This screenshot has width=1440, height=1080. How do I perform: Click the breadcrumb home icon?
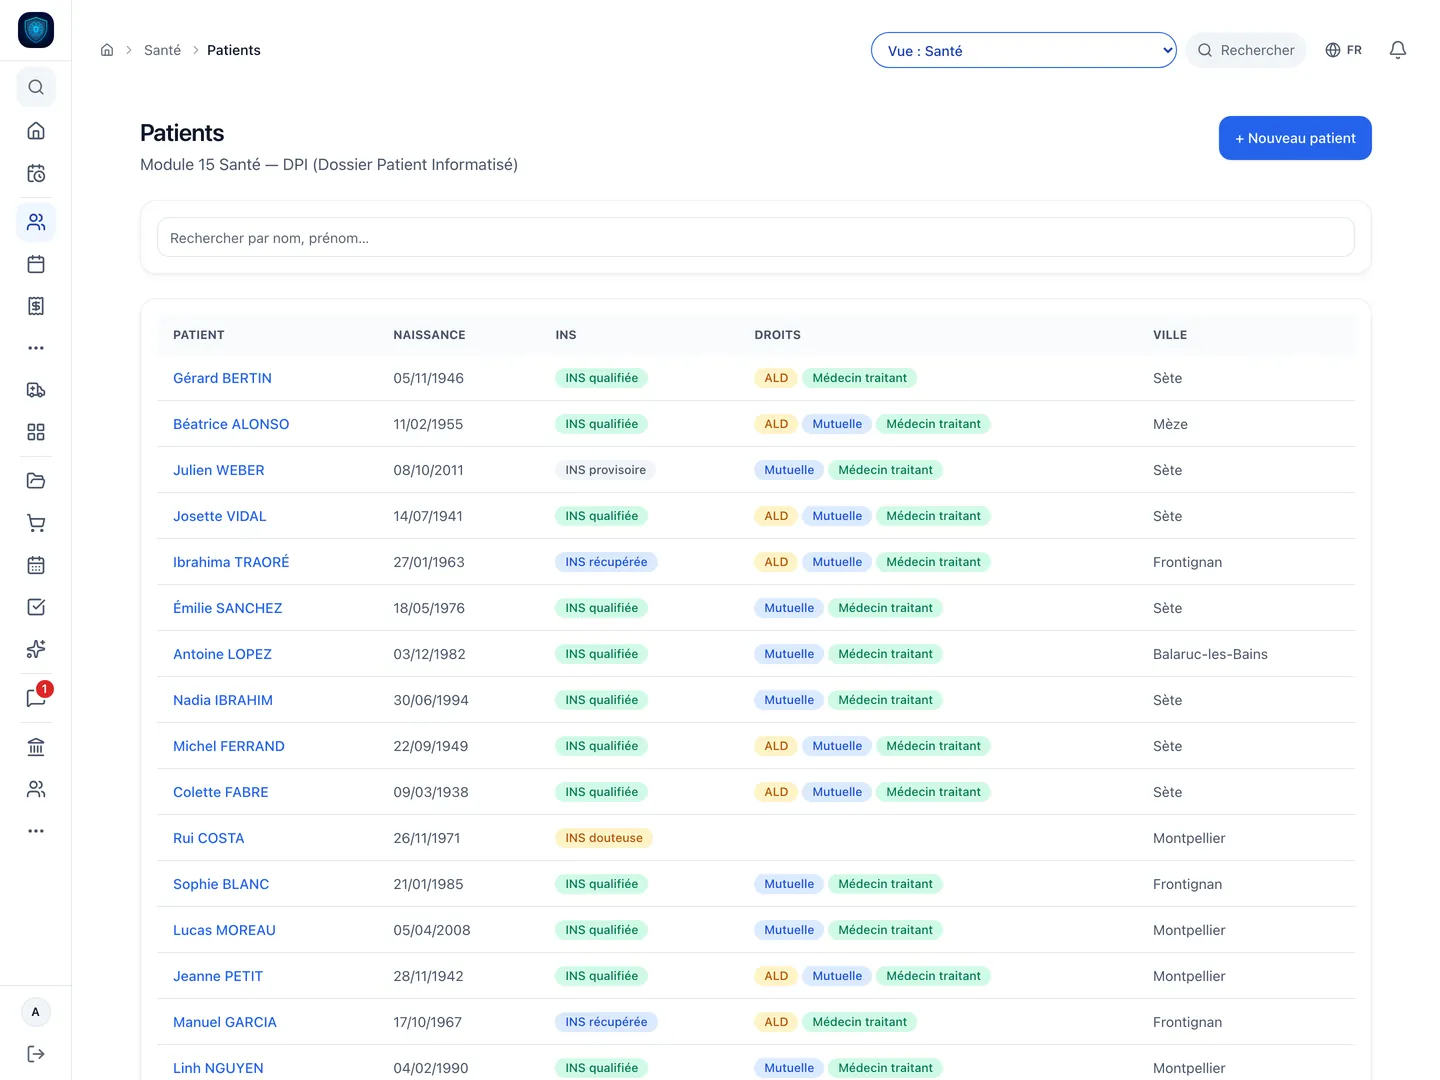point(107,50)
